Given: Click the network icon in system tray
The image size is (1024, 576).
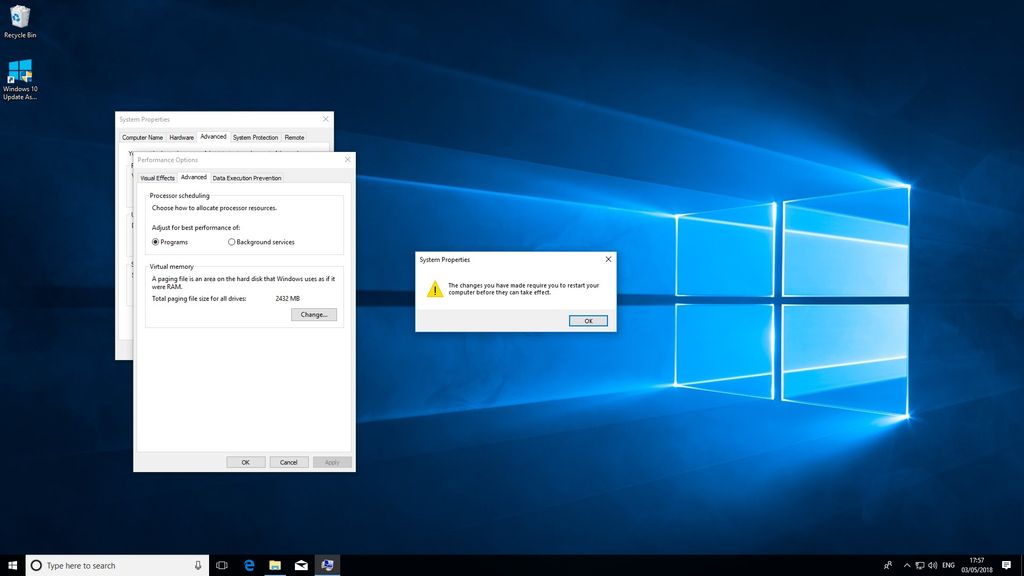Looking at the screenshot, I should [919, 565].
